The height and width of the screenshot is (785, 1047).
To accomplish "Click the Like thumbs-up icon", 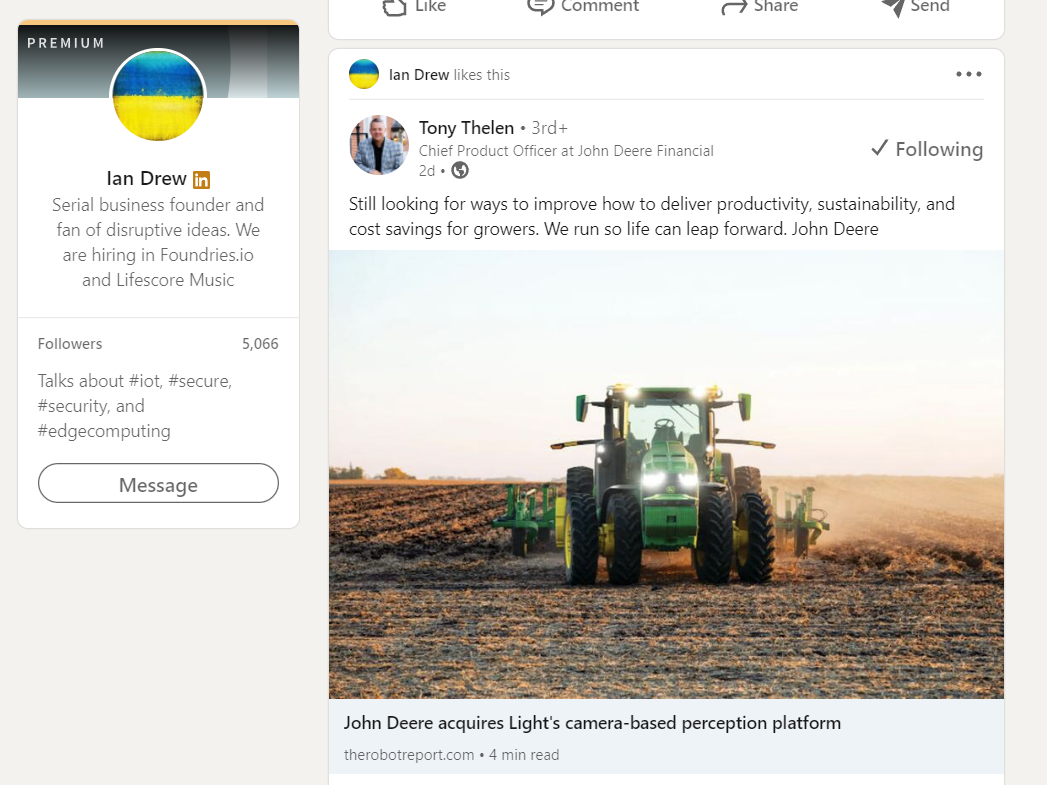I will 395,6.
